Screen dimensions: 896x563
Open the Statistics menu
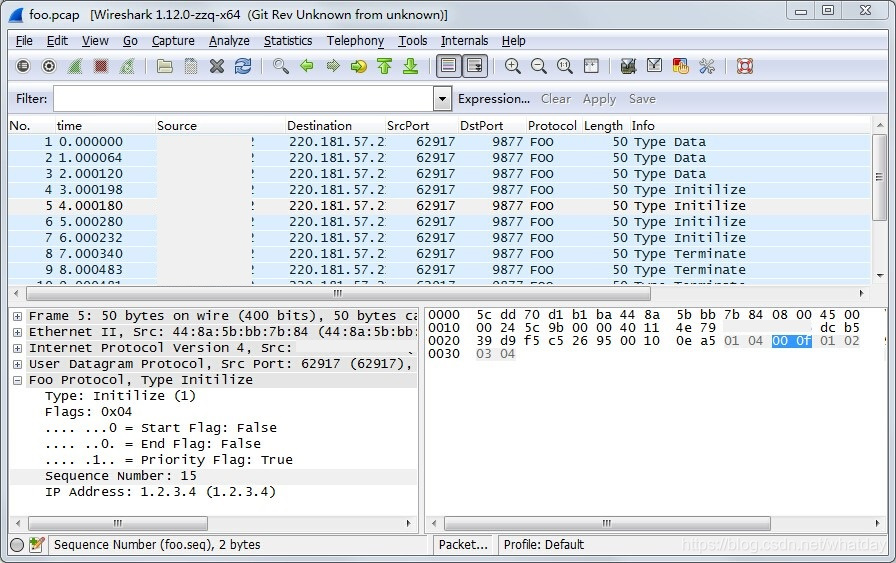tap(288, 41)
